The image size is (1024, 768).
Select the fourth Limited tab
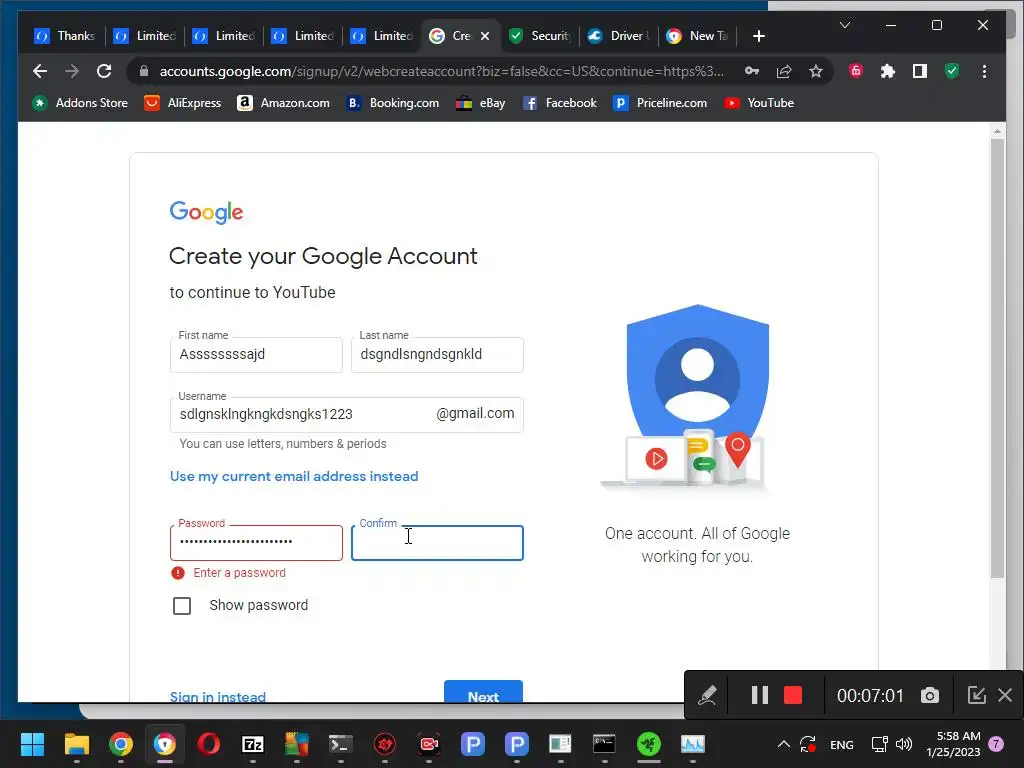click(x=381, y=36)
